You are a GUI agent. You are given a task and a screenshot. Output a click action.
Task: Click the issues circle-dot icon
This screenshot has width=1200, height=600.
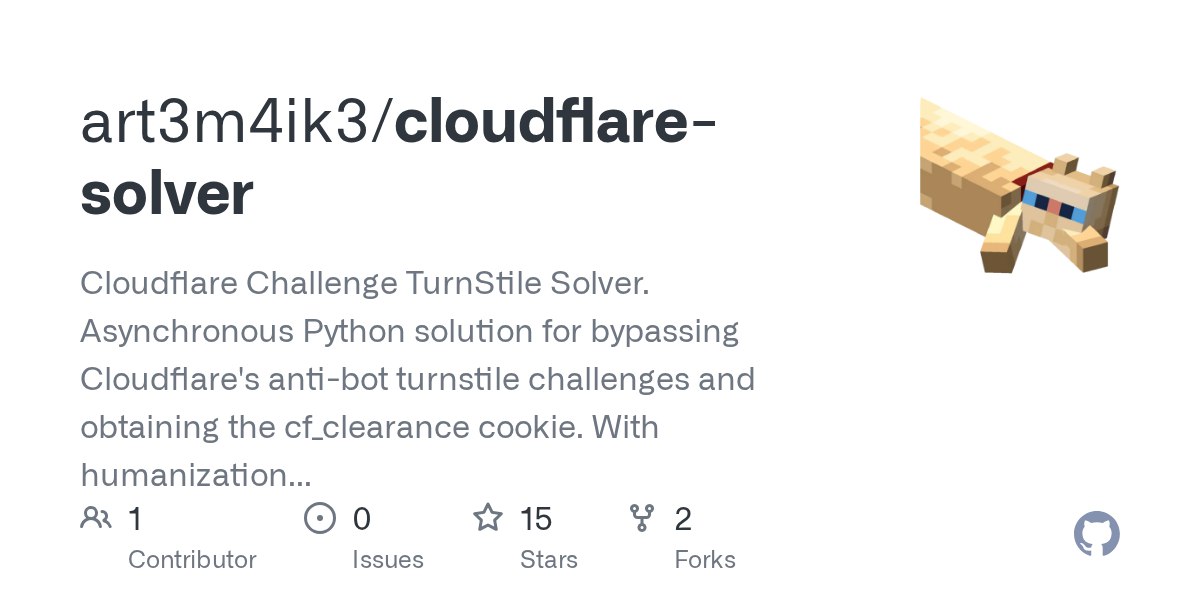pyautogui.click(x=319, y=518)
